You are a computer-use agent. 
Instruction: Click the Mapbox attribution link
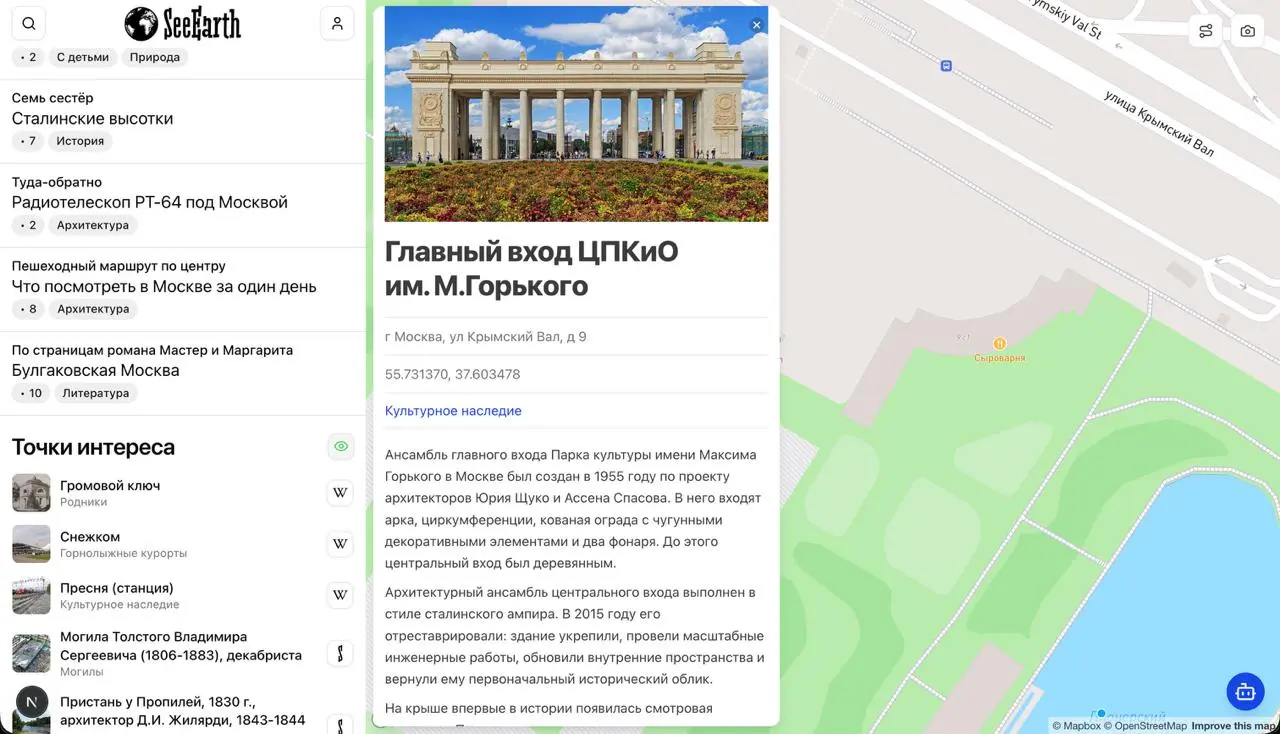point(1076,726)
